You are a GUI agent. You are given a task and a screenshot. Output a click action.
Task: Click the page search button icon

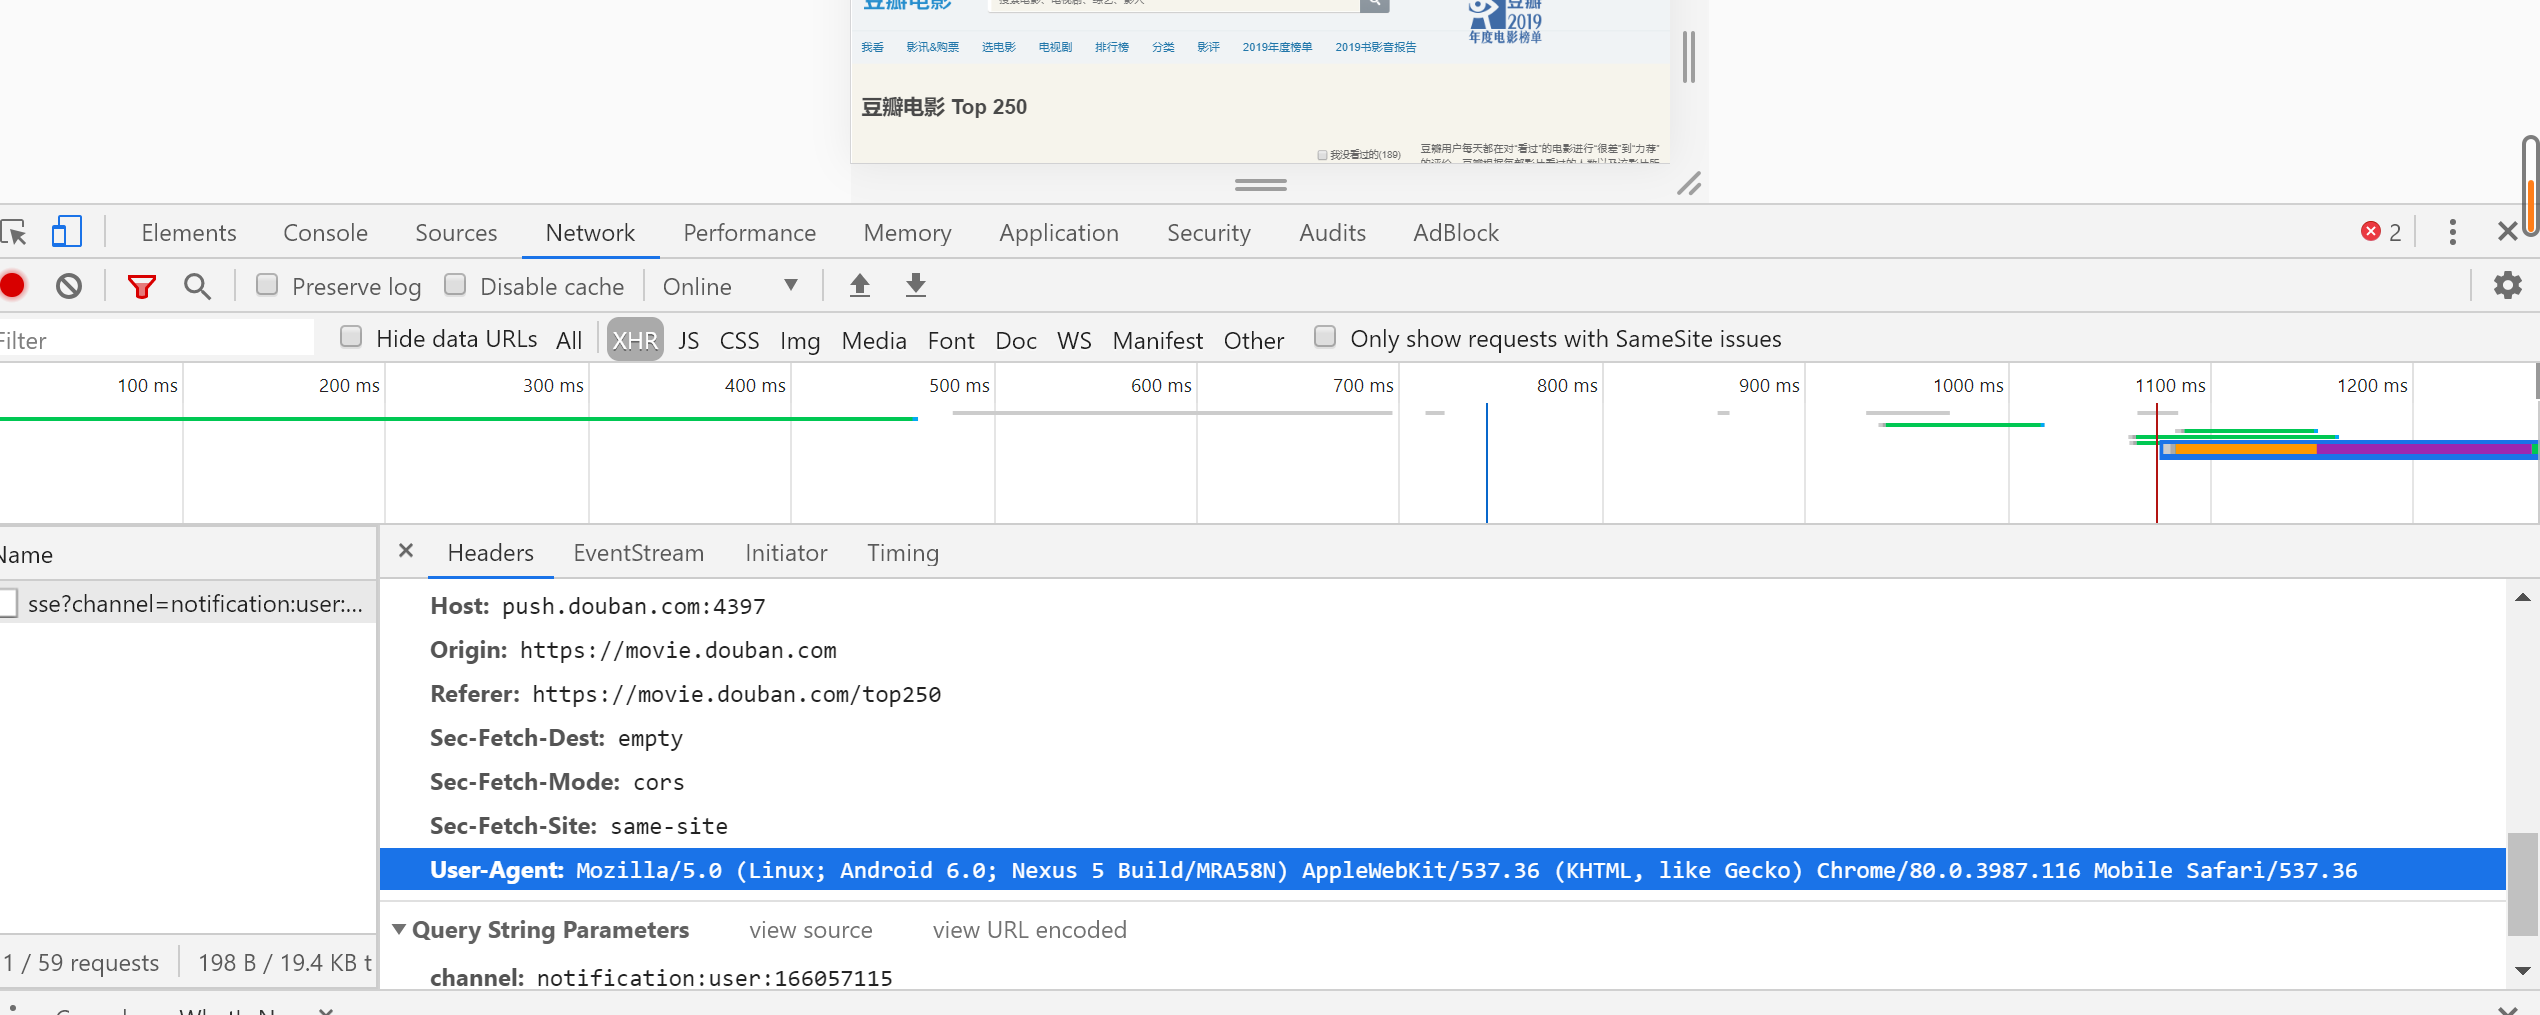1375,5
